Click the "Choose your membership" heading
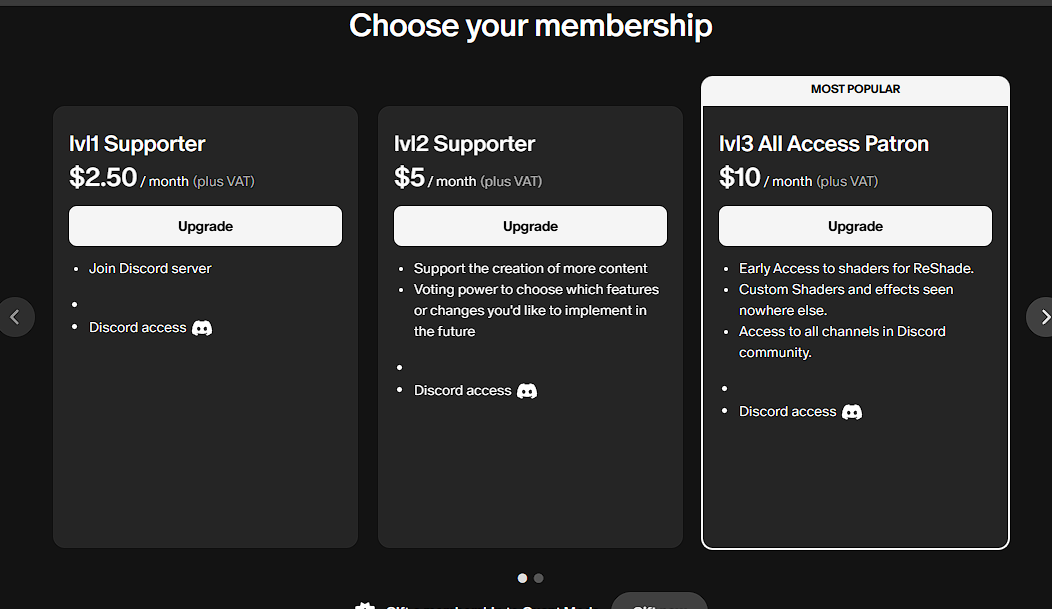Image resolution: width=1052 pixels, height=609 pixels. point(530,26)
